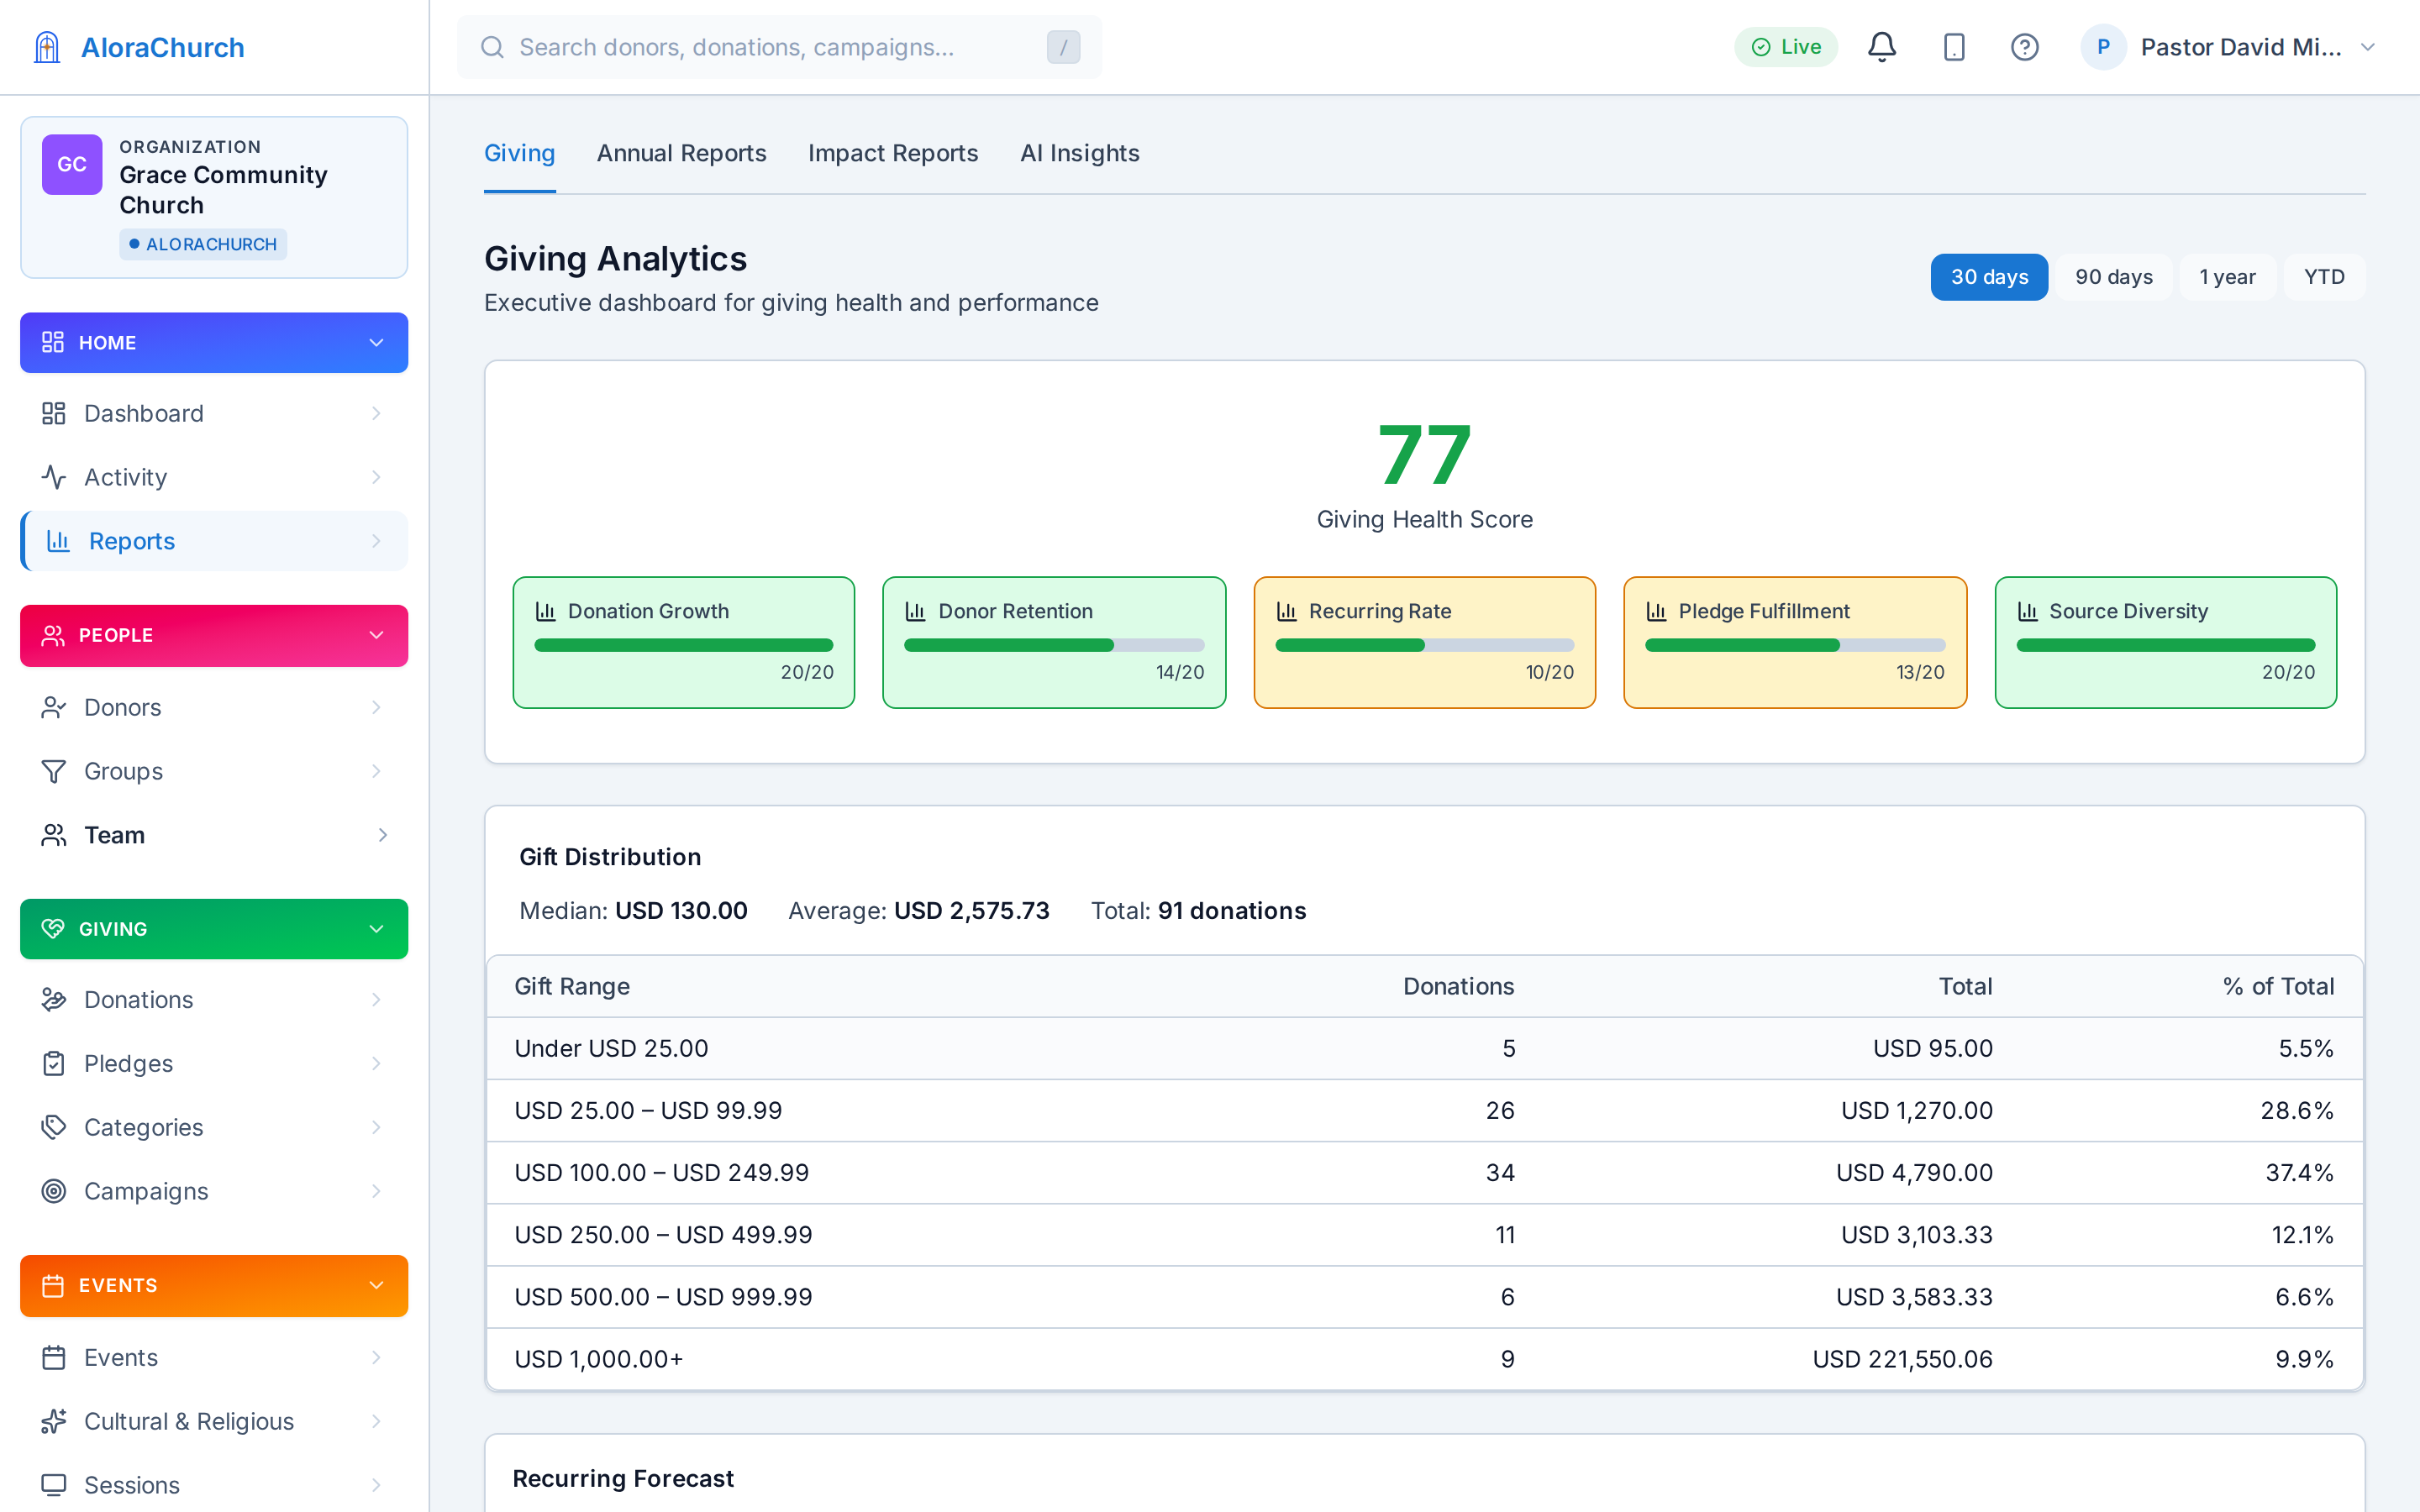Click the slash shortcut key badge
The image size is (2420, 1512).
pyautogui.click(x=1063, y=47)
